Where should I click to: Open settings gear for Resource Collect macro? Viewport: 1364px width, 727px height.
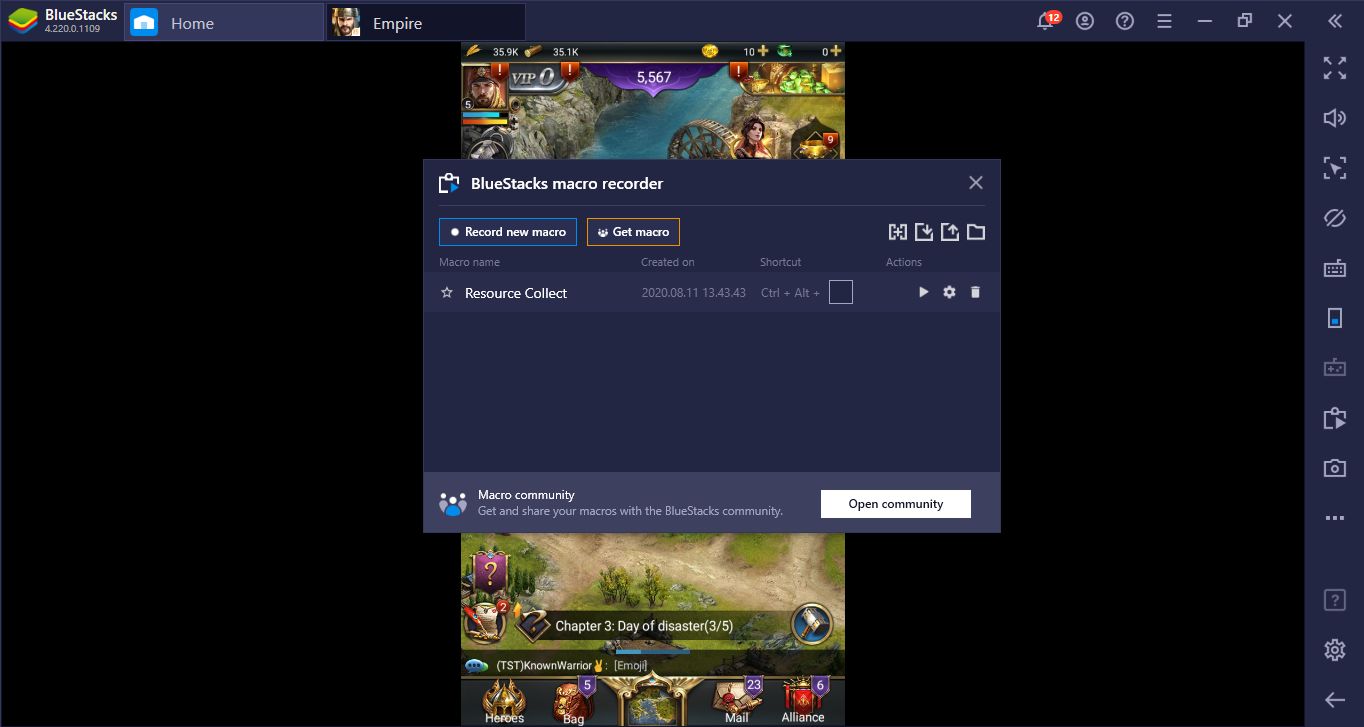click(950, 292)
